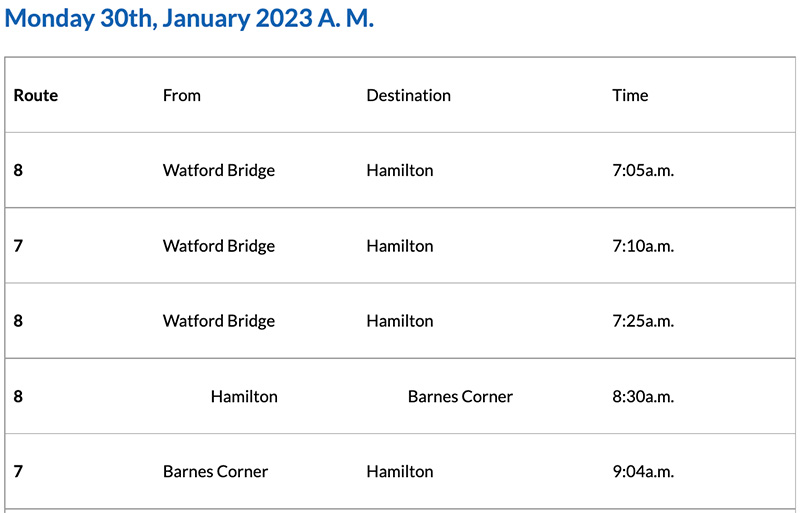This screenshot has height=513, width=800.
Task: Select Watford Bridge in the 7:25a.m. row
Action: pos(218,321)
